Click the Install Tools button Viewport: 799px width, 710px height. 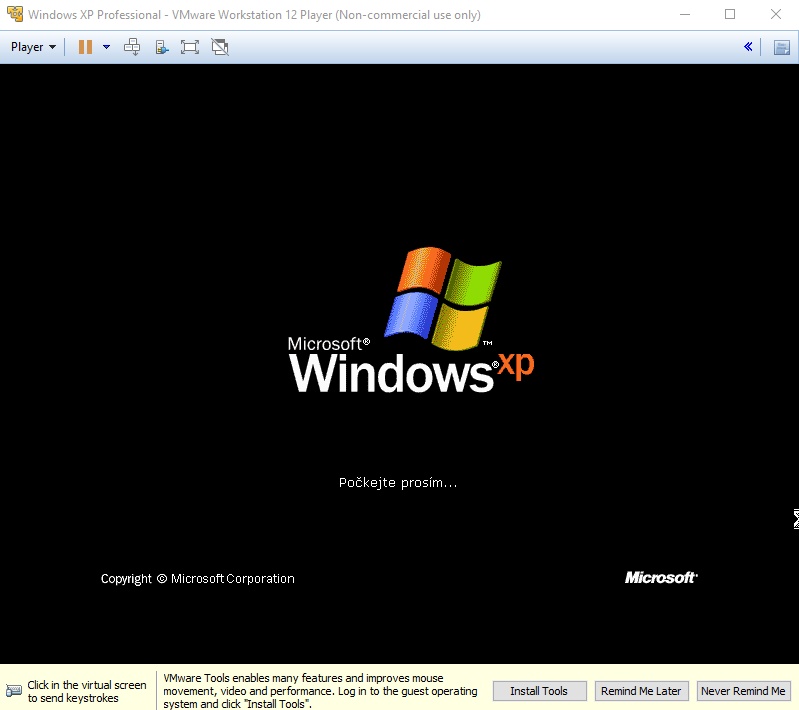point(539,691)
